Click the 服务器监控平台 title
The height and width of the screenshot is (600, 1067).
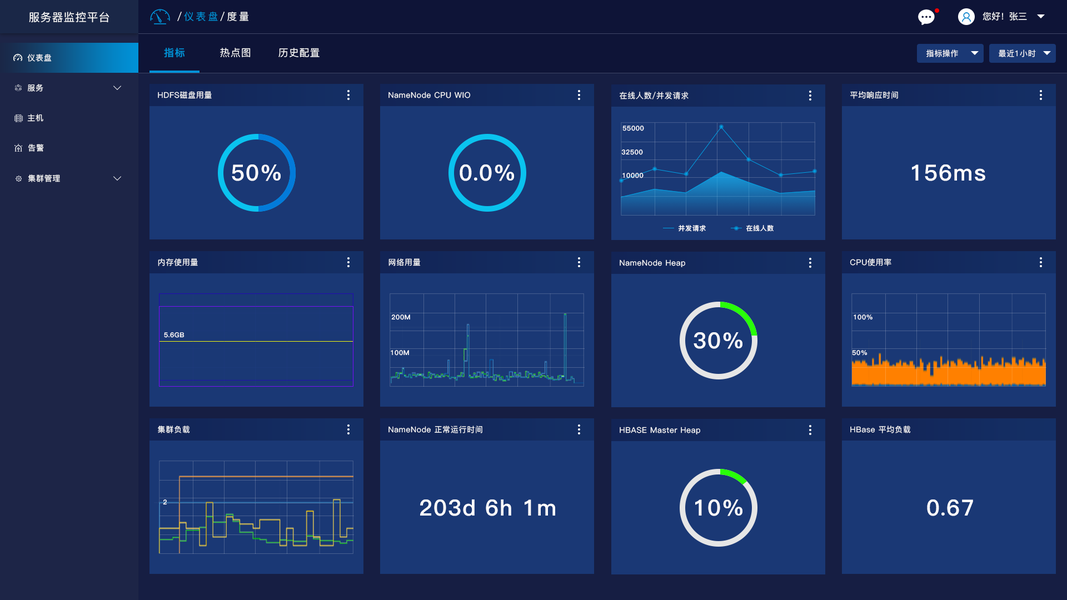pos(69,17)
